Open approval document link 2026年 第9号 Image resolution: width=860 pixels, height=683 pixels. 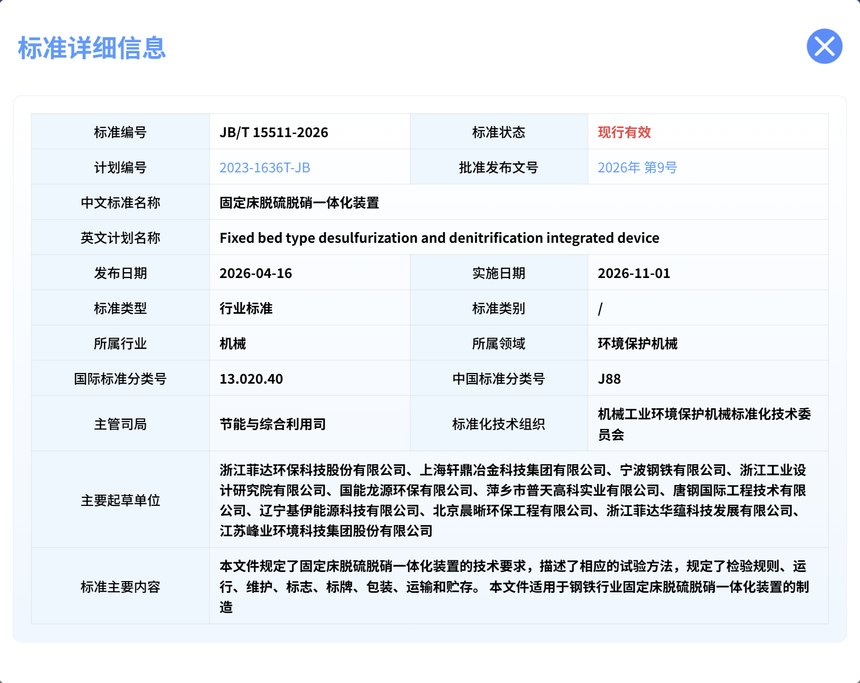pos(637,168)
